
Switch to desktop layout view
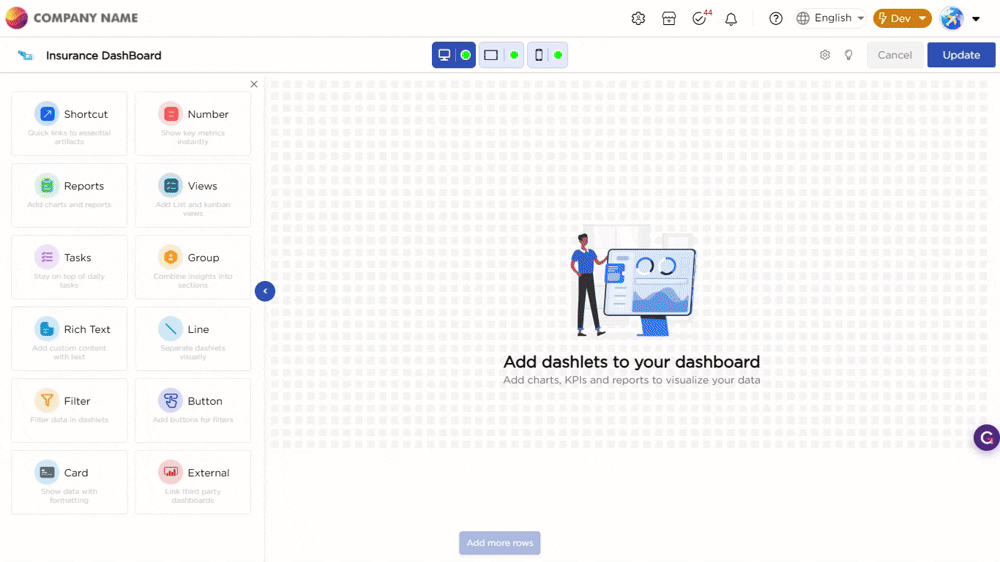click(x=445, y=55)
